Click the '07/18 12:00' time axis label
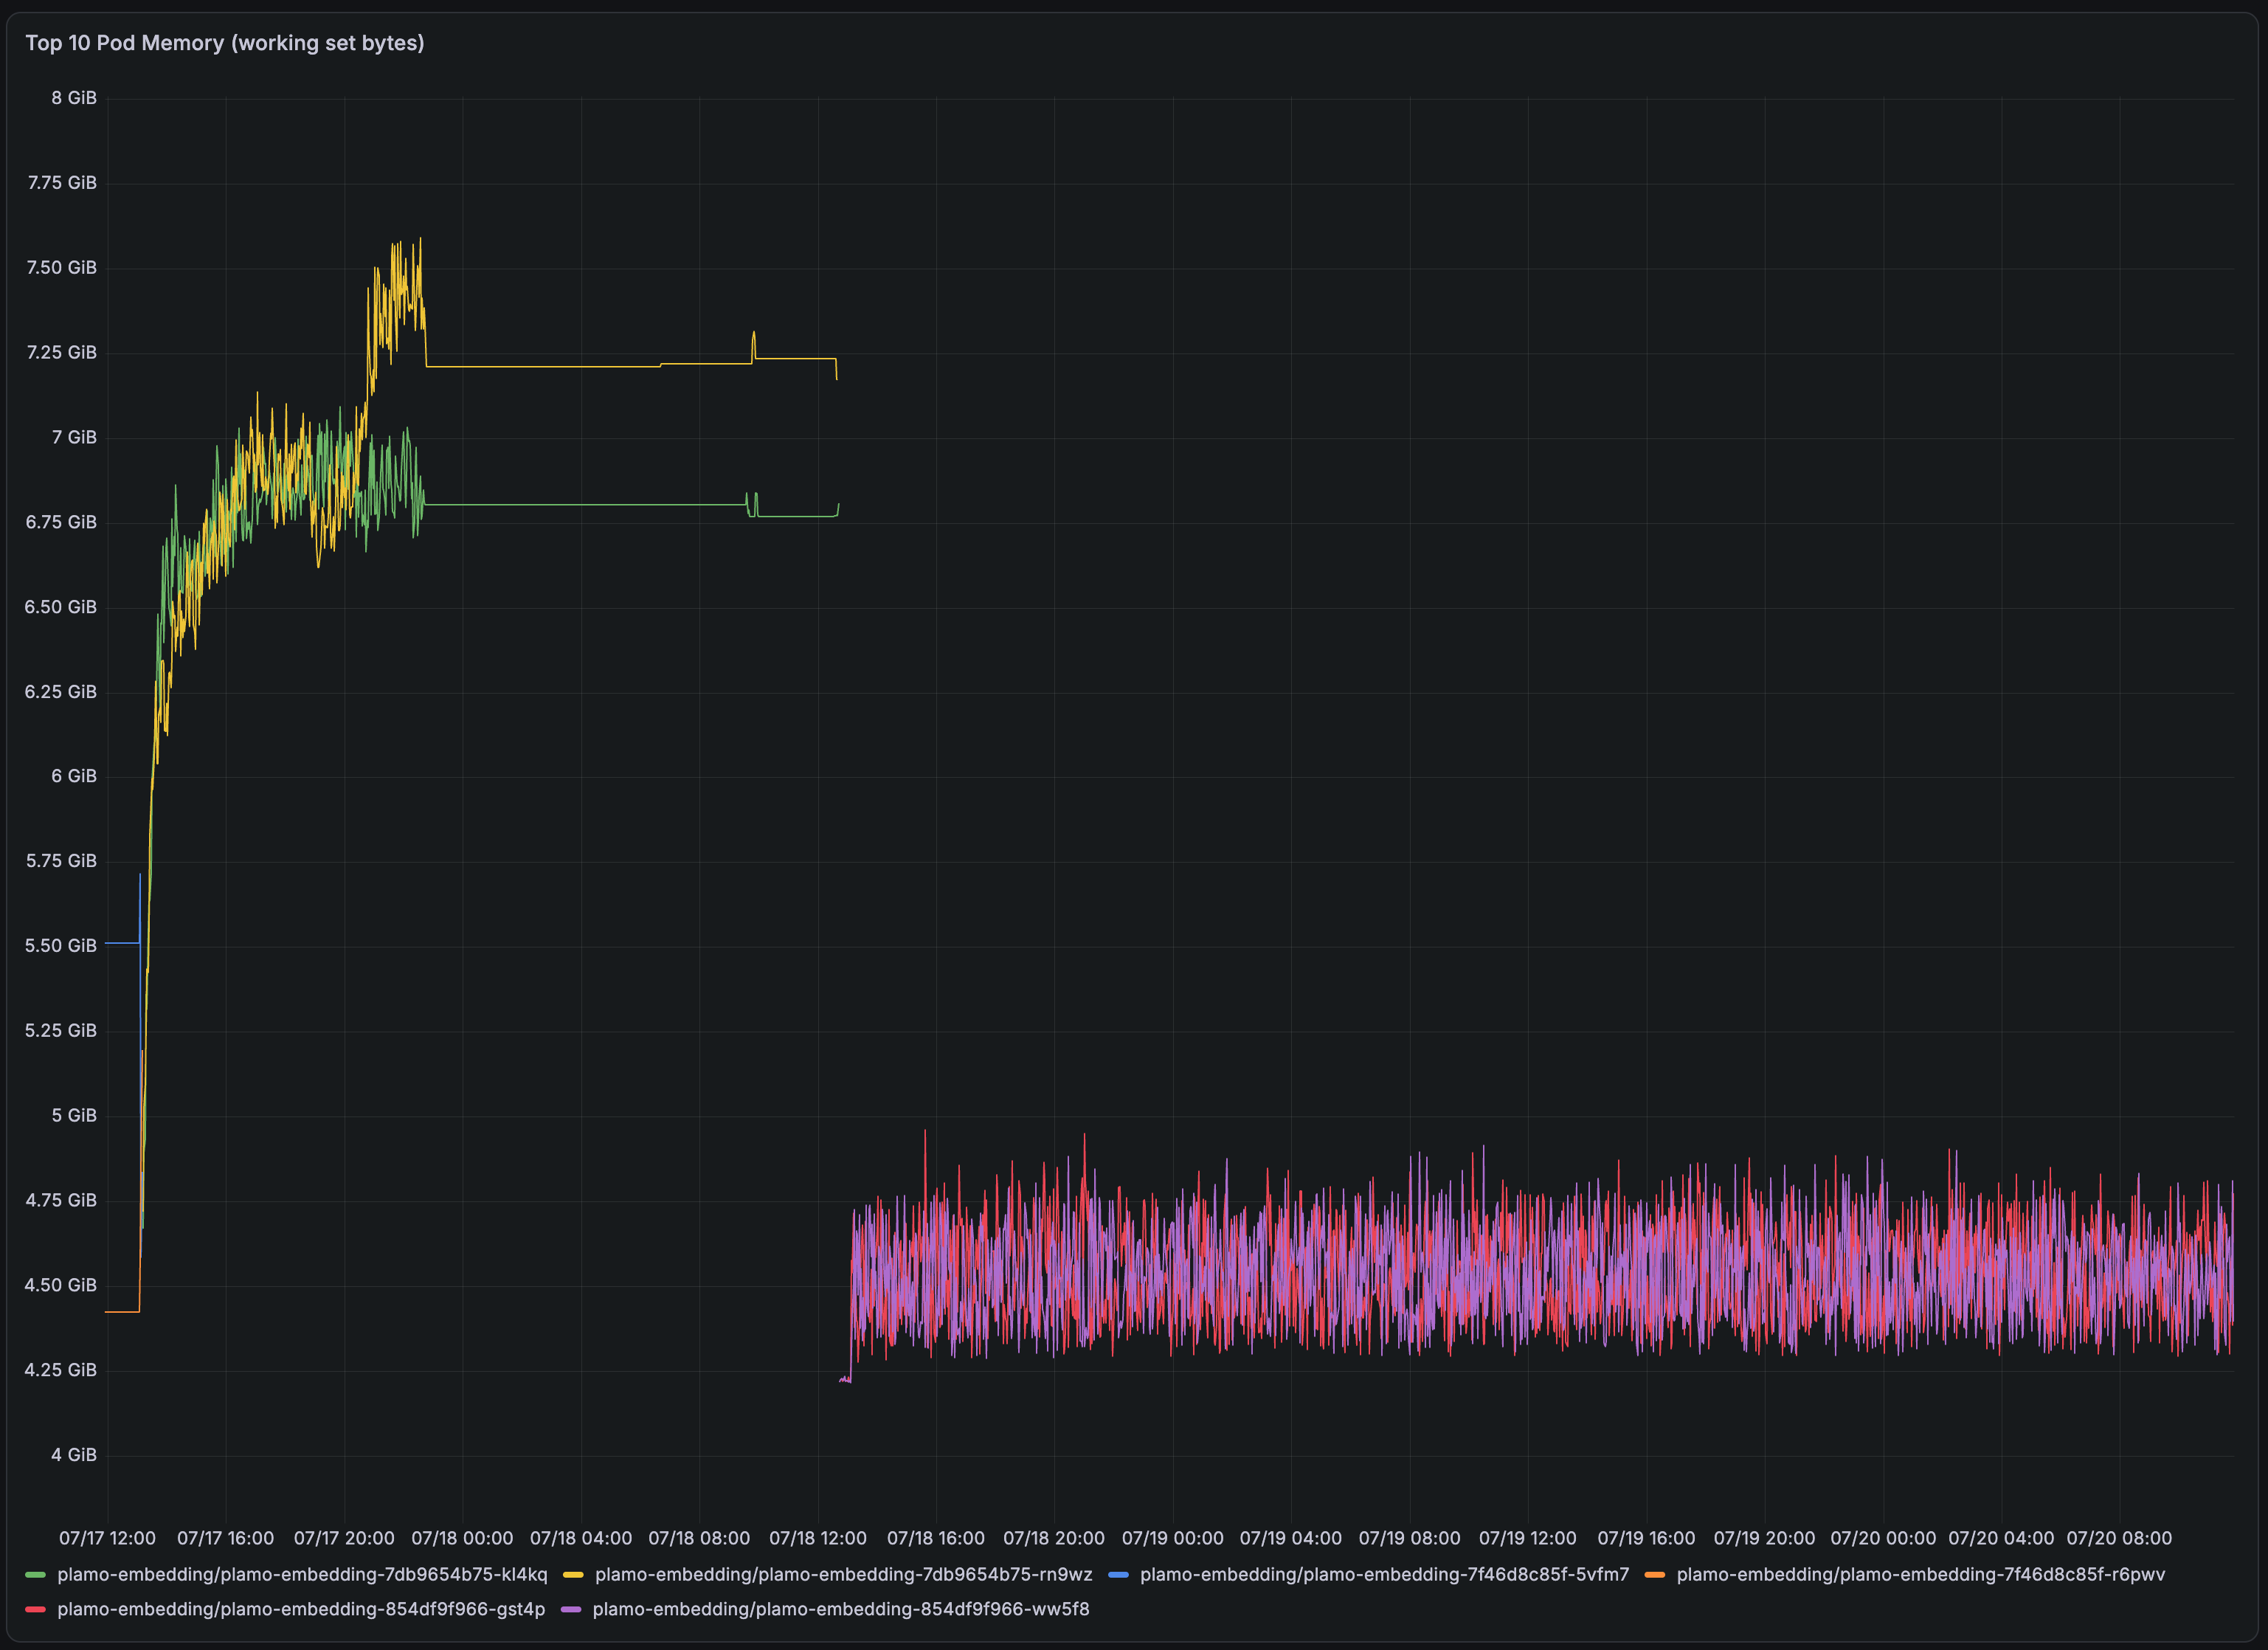The width and height of the screenshot is (2268, 1650). click(818, 1538)
